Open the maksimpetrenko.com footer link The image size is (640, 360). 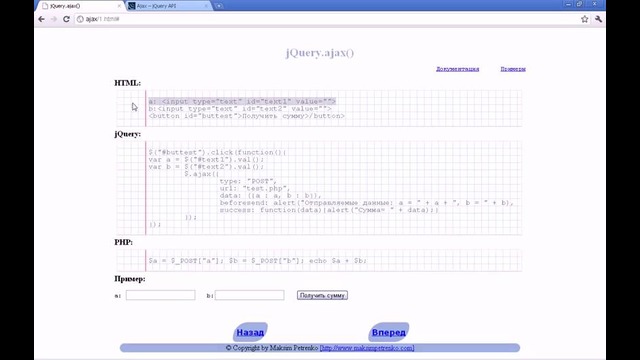(367, 348)
